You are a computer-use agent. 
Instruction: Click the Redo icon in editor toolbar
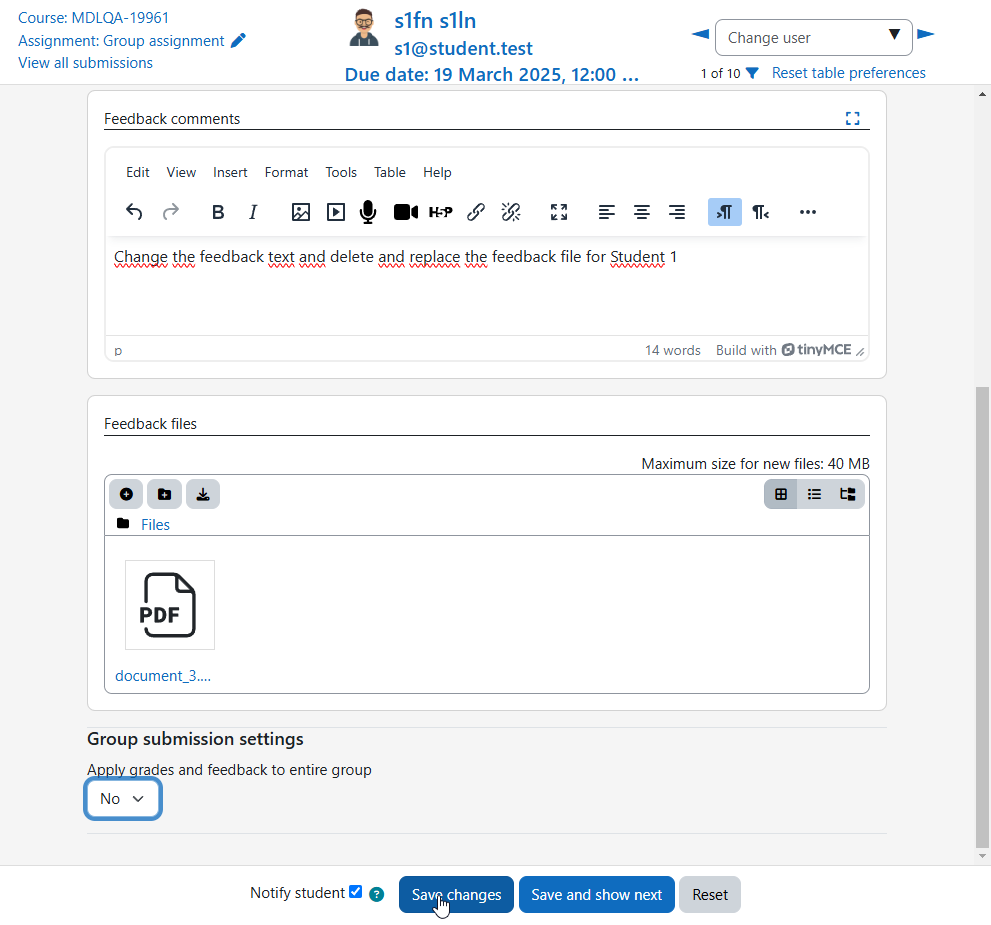(x=171, y=212)
